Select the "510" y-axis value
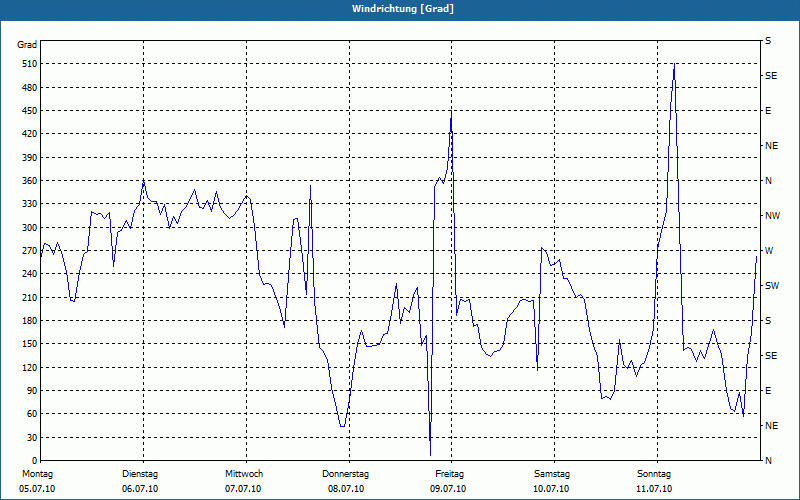 coord(30,64)
